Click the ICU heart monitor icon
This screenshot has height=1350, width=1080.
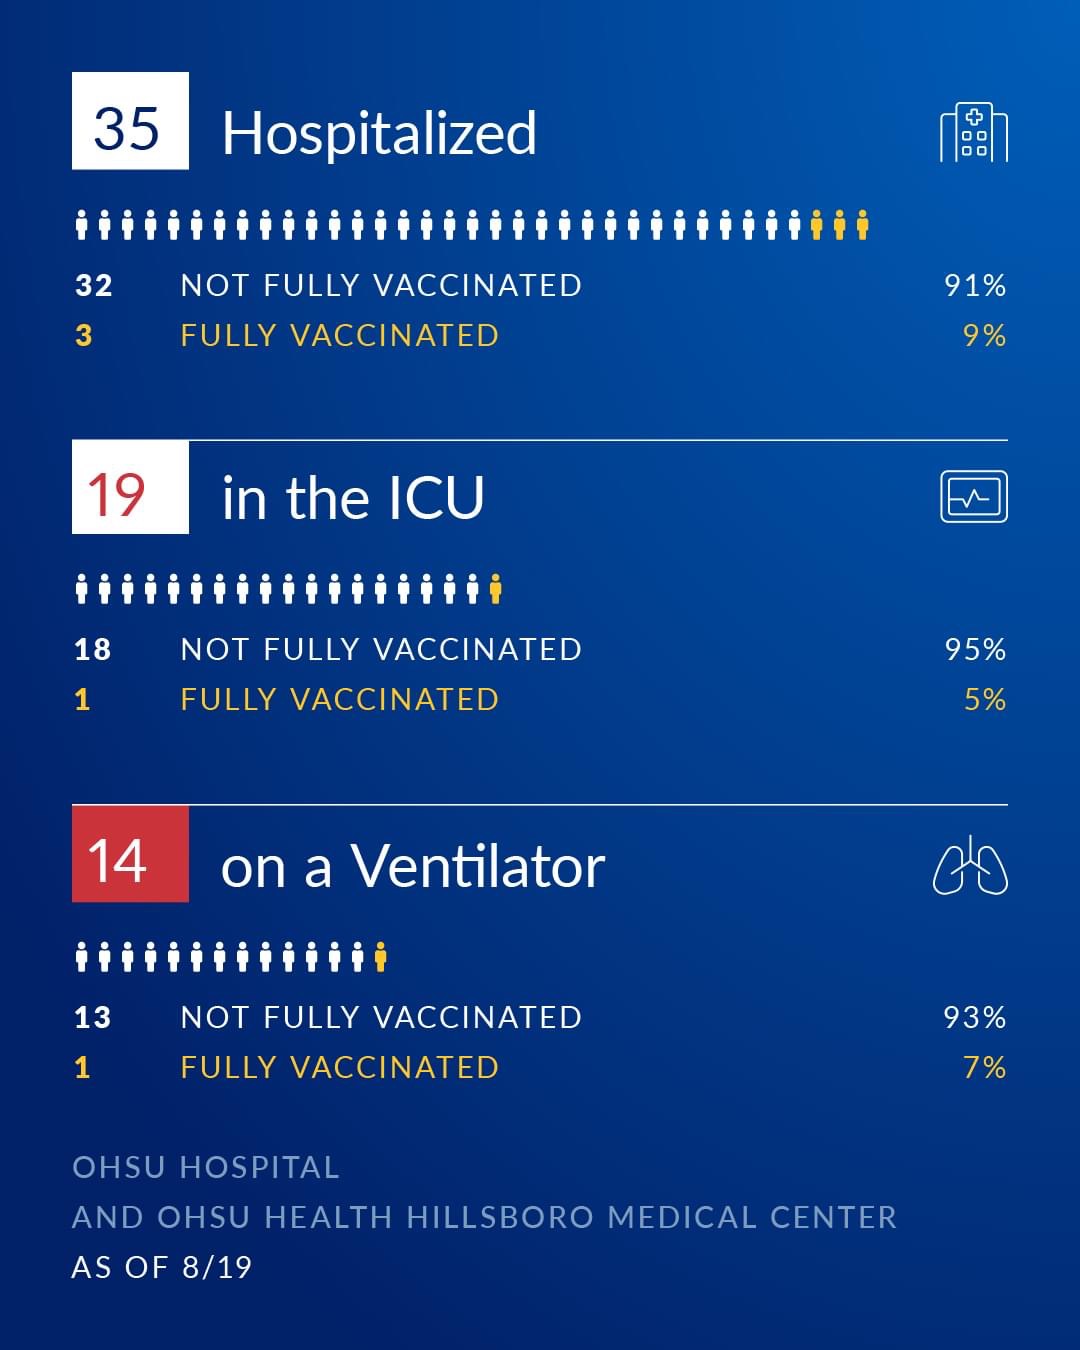(x=974, y=497)
